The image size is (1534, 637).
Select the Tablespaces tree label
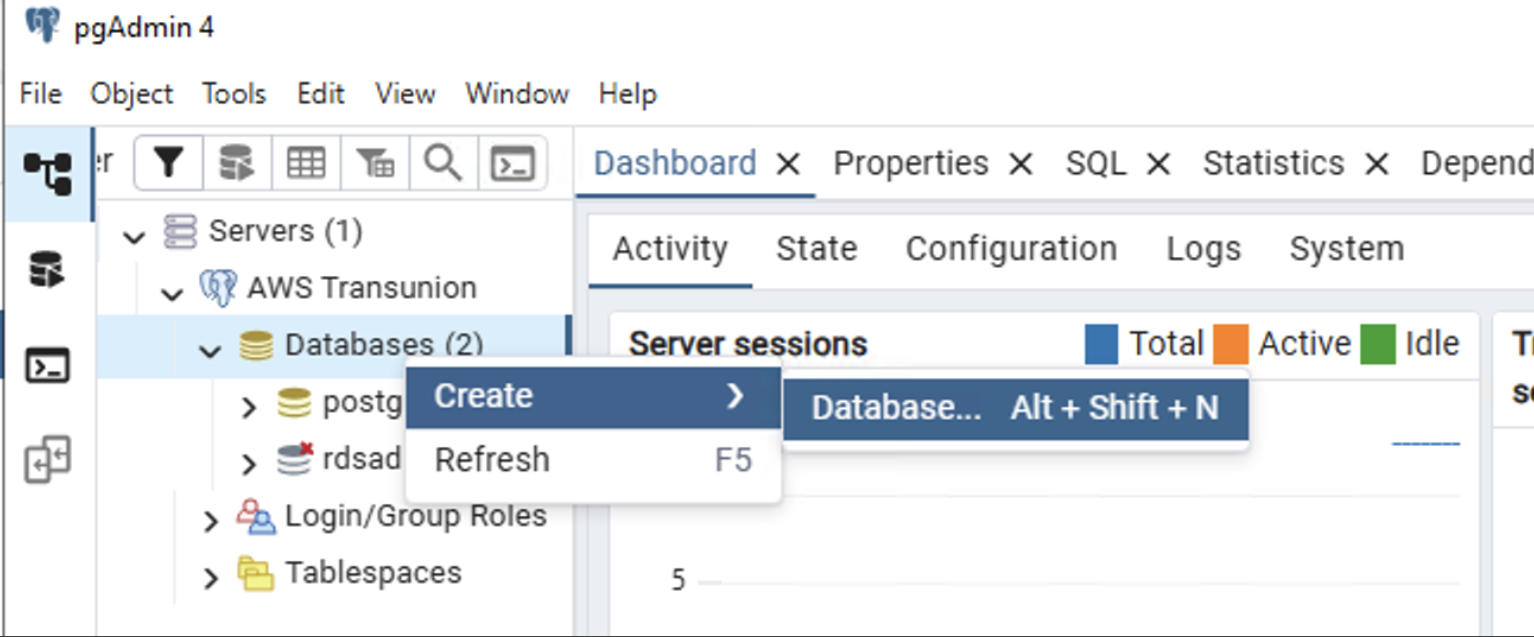click(373, 574)
